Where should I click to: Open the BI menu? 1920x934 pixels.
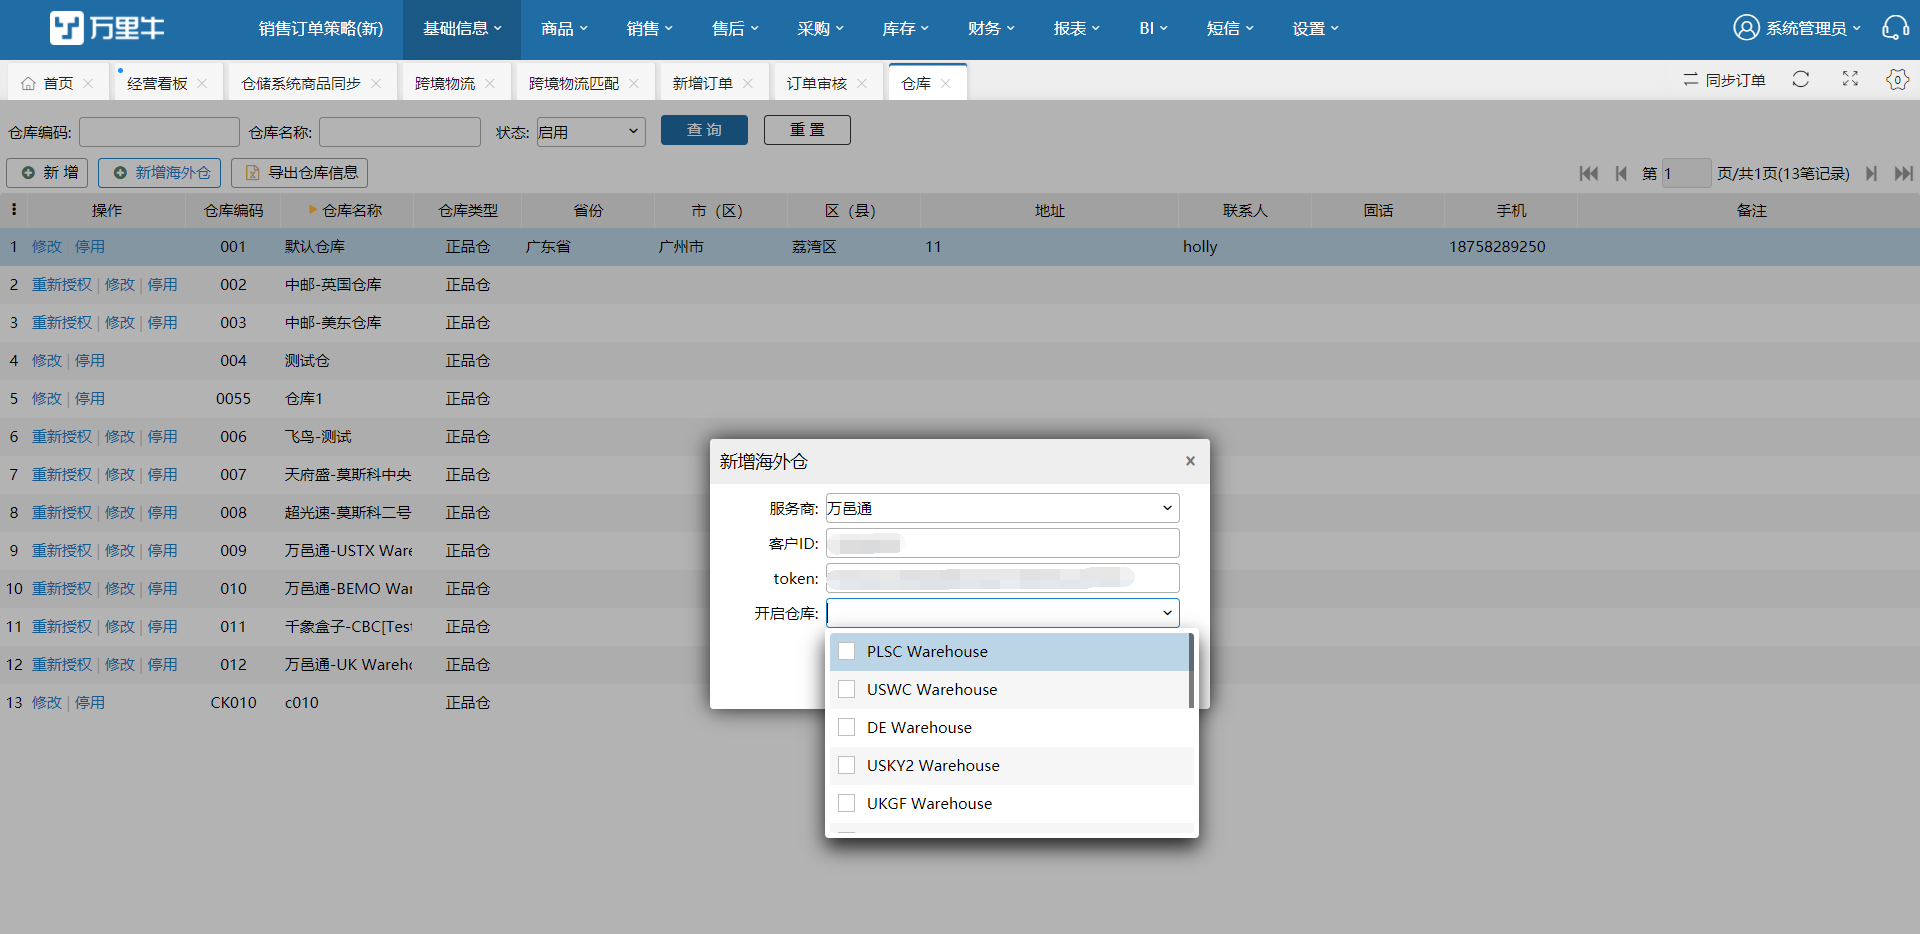click(x=1153, y=29)
